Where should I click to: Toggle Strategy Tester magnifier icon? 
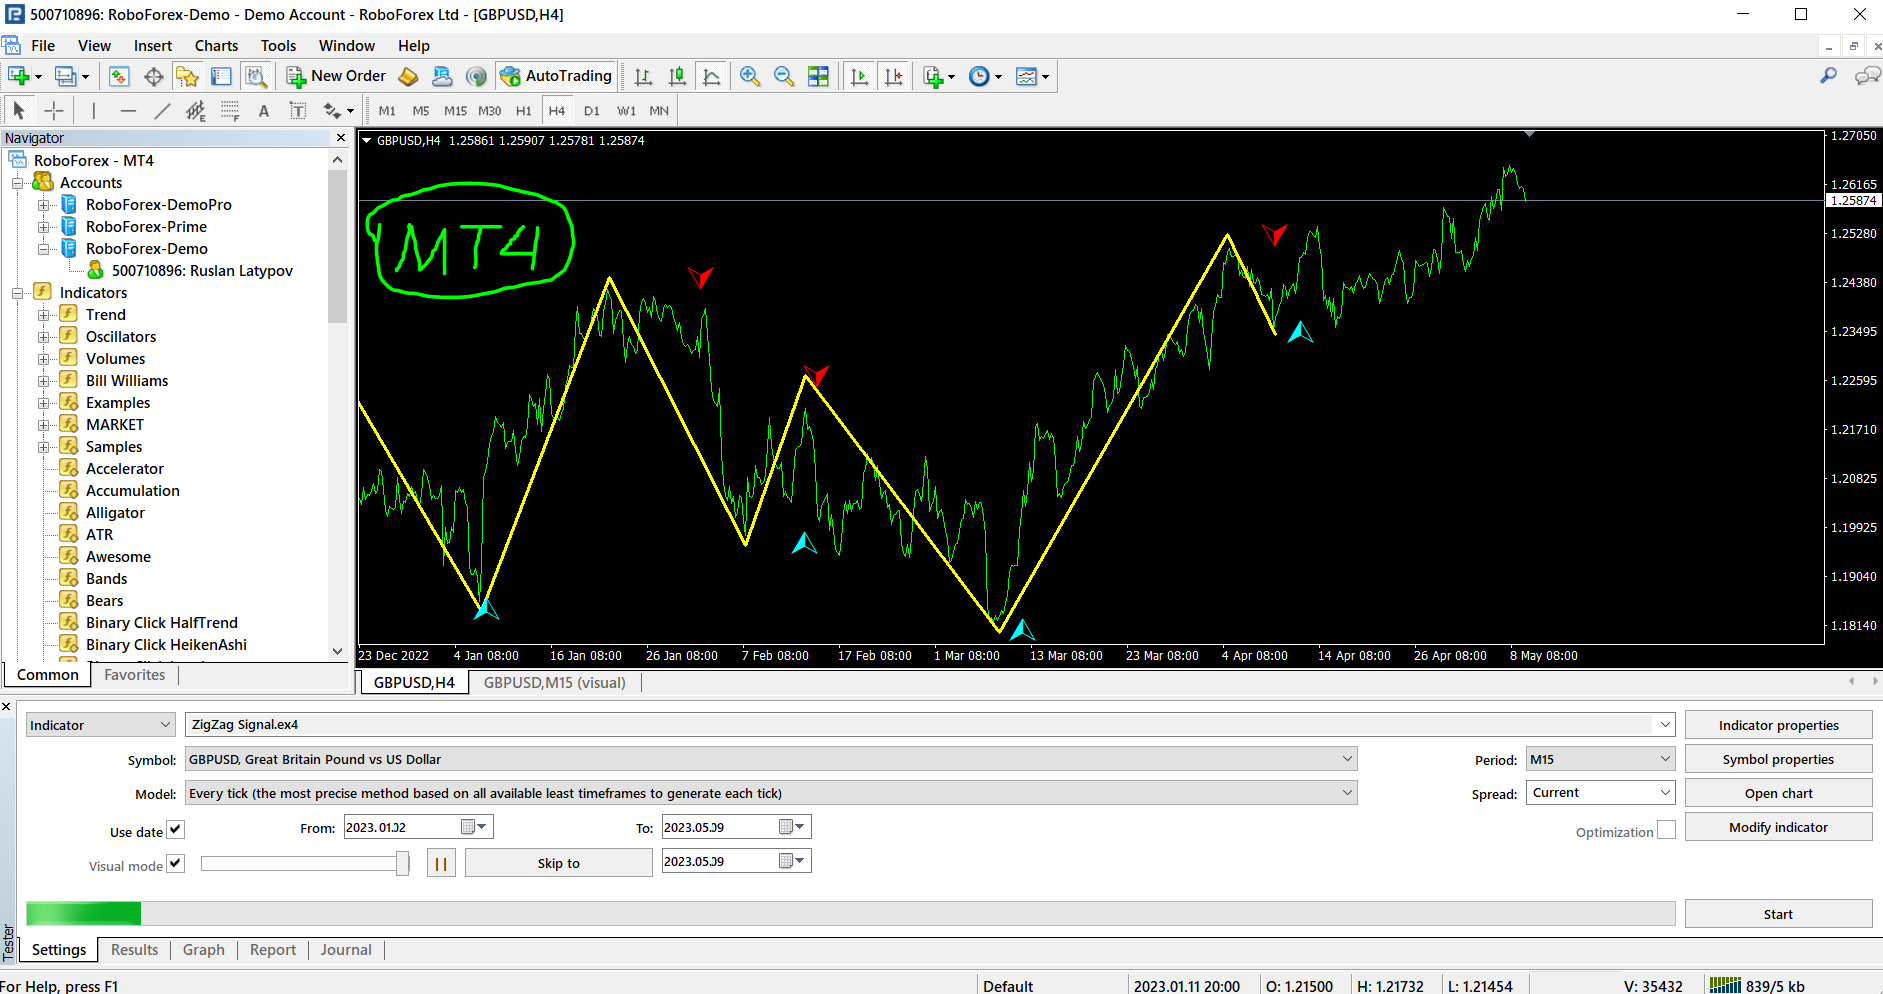256,76
